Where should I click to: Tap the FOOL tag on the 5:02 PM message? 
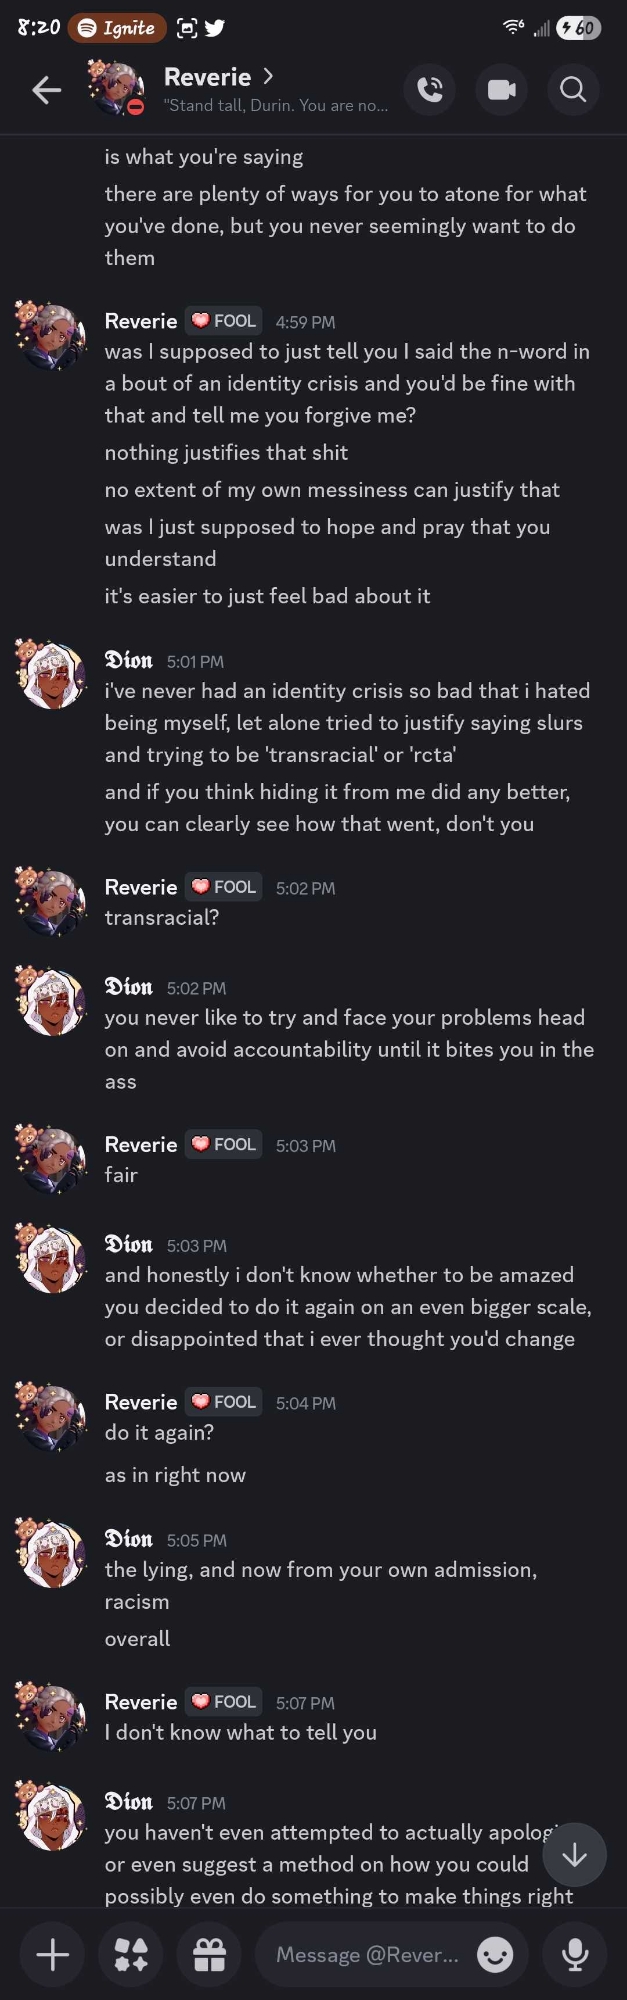tap(224, 887)
